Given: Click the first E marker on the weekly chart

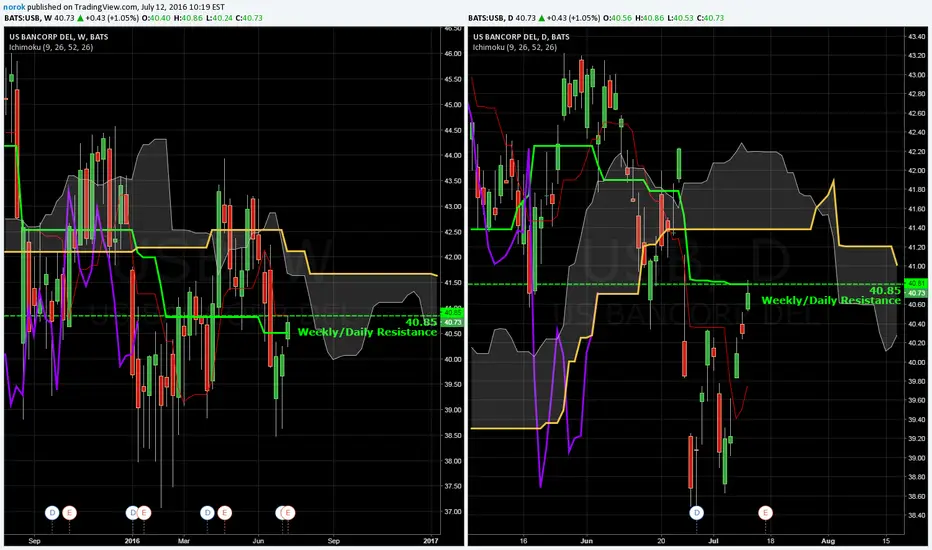Looking at the screenshot, I should pyautogui.click(x=70, y=513).
